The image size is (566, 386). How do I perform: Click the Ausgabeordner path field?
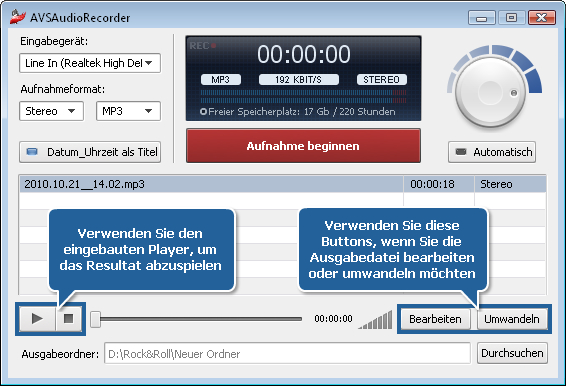287,354
